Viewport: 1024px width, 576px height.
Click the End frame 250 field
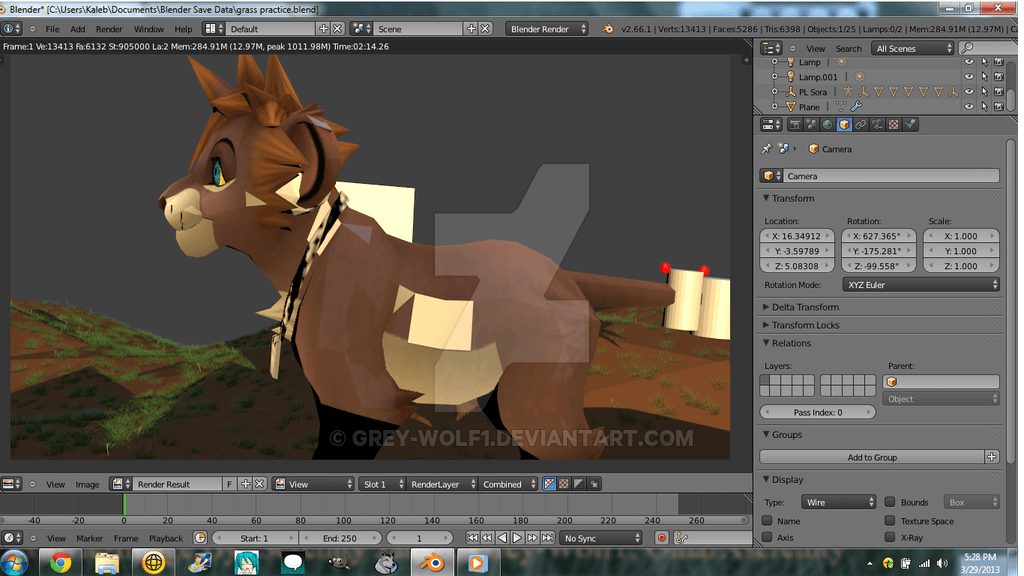(340, 538)
